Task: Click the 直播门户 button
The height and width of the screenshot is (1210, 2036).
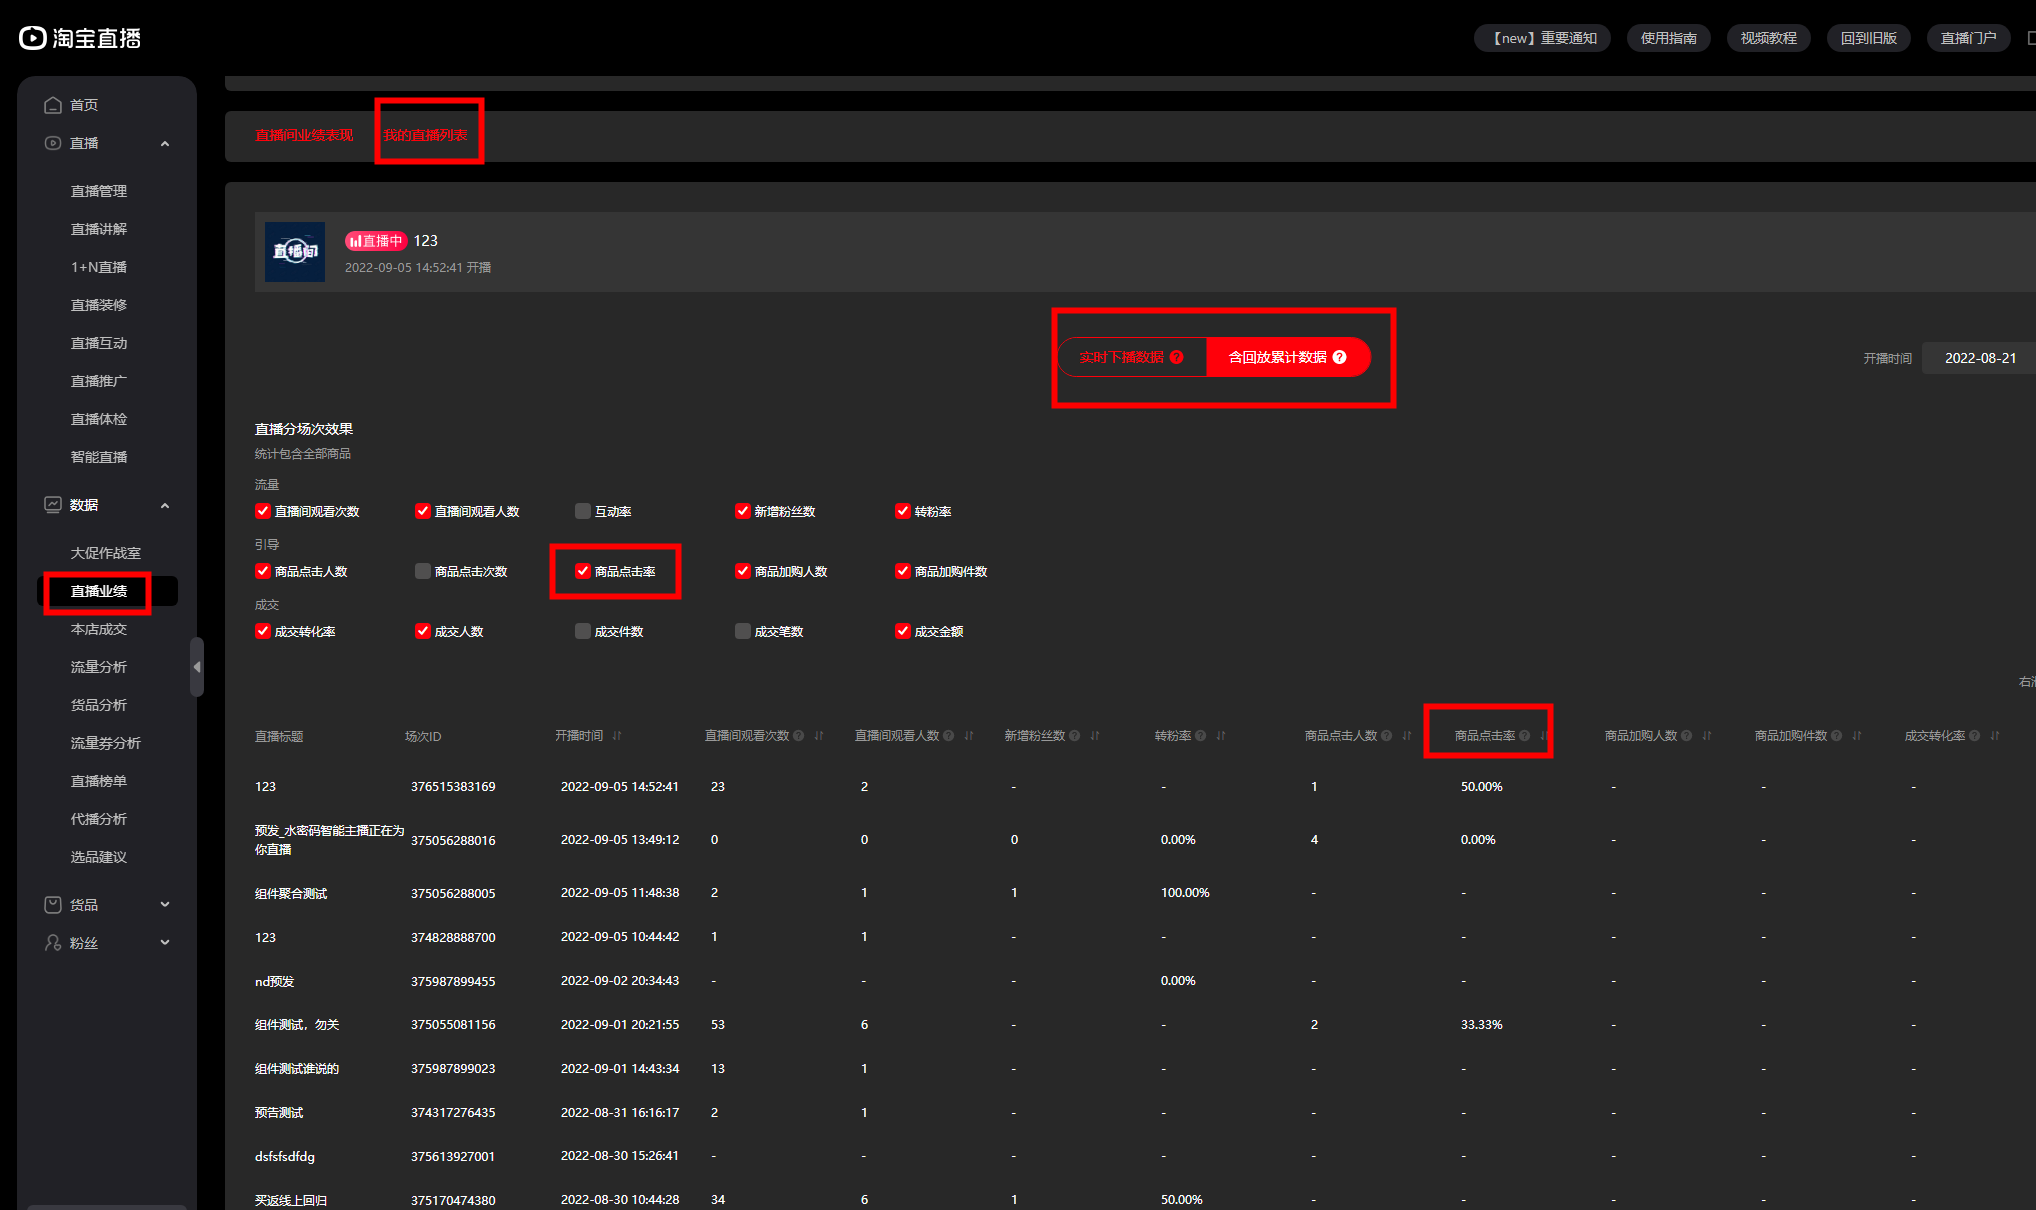Action: [x=1968, y=38]
